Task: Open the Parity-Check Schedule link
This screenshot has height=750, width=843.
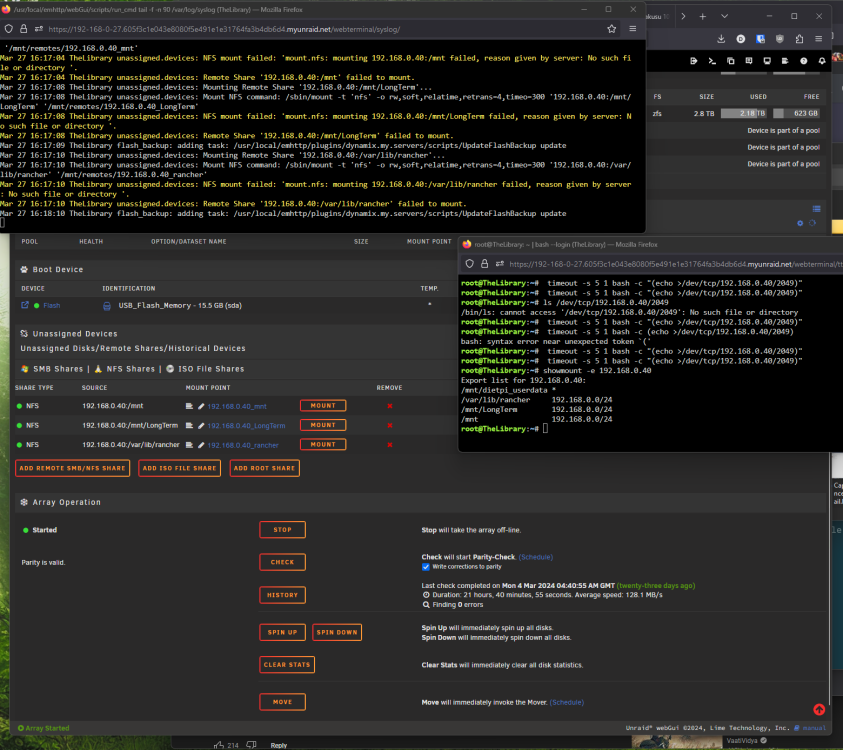Action: tap(536, 557)
